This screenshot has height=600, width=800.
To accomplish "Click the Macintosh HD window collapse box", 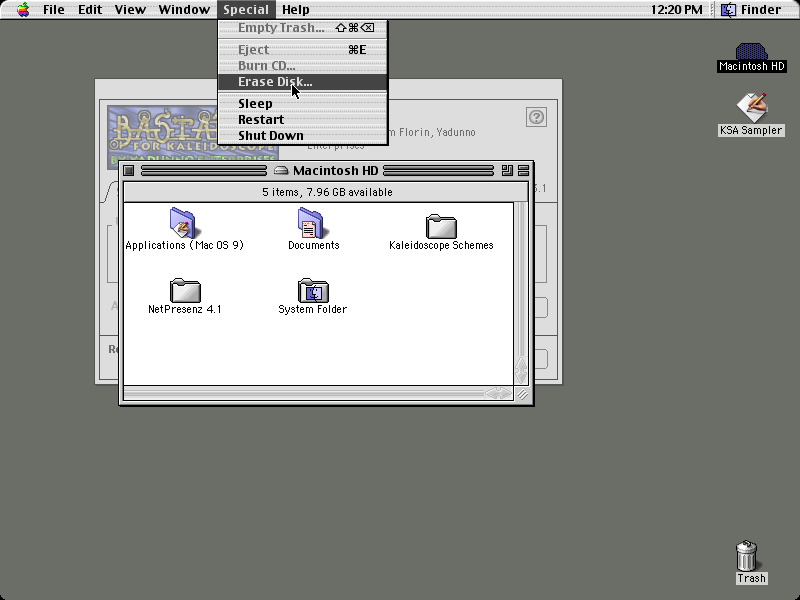I will point(523,170).
